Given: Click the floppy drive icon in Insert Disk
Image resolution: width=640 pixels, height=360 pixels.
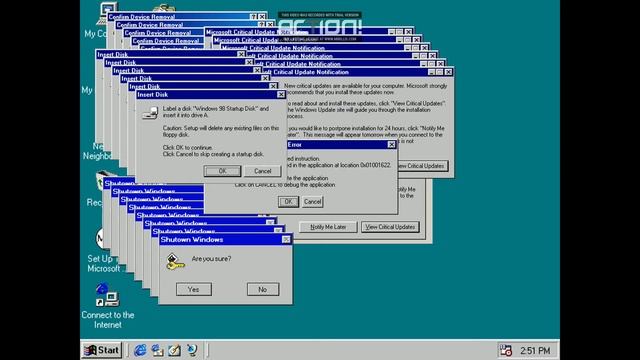Looking at the screenshot, I should click(x=150, y=113).
